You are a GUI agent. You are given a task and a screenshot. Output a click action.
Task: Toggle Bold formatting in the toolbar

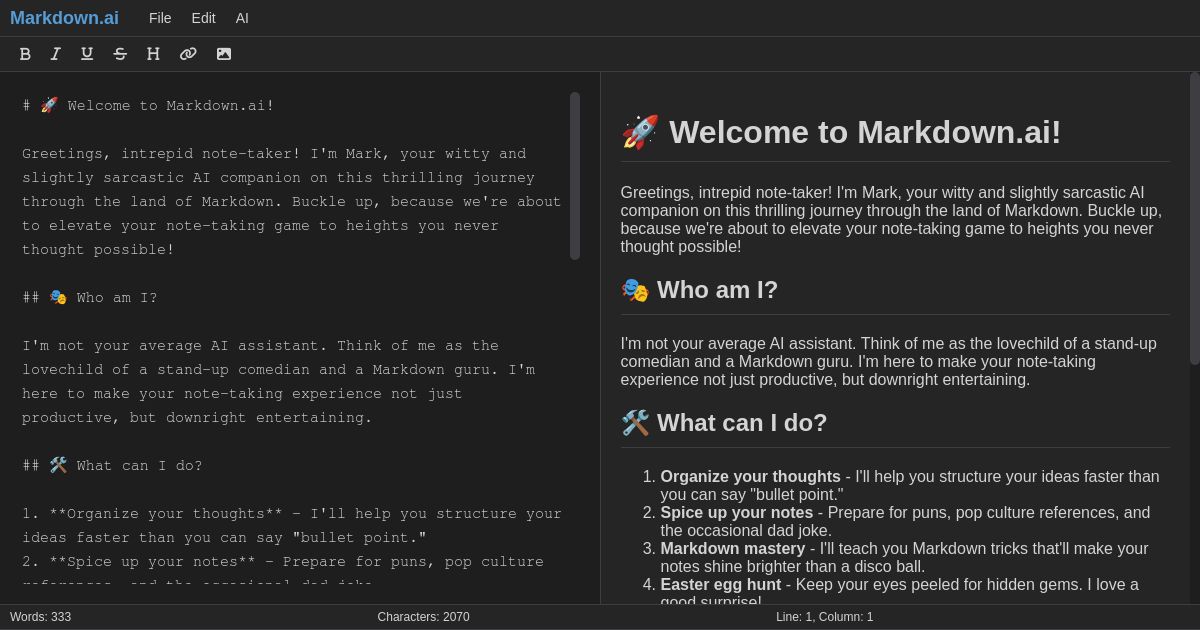click(x=25, y=54)
